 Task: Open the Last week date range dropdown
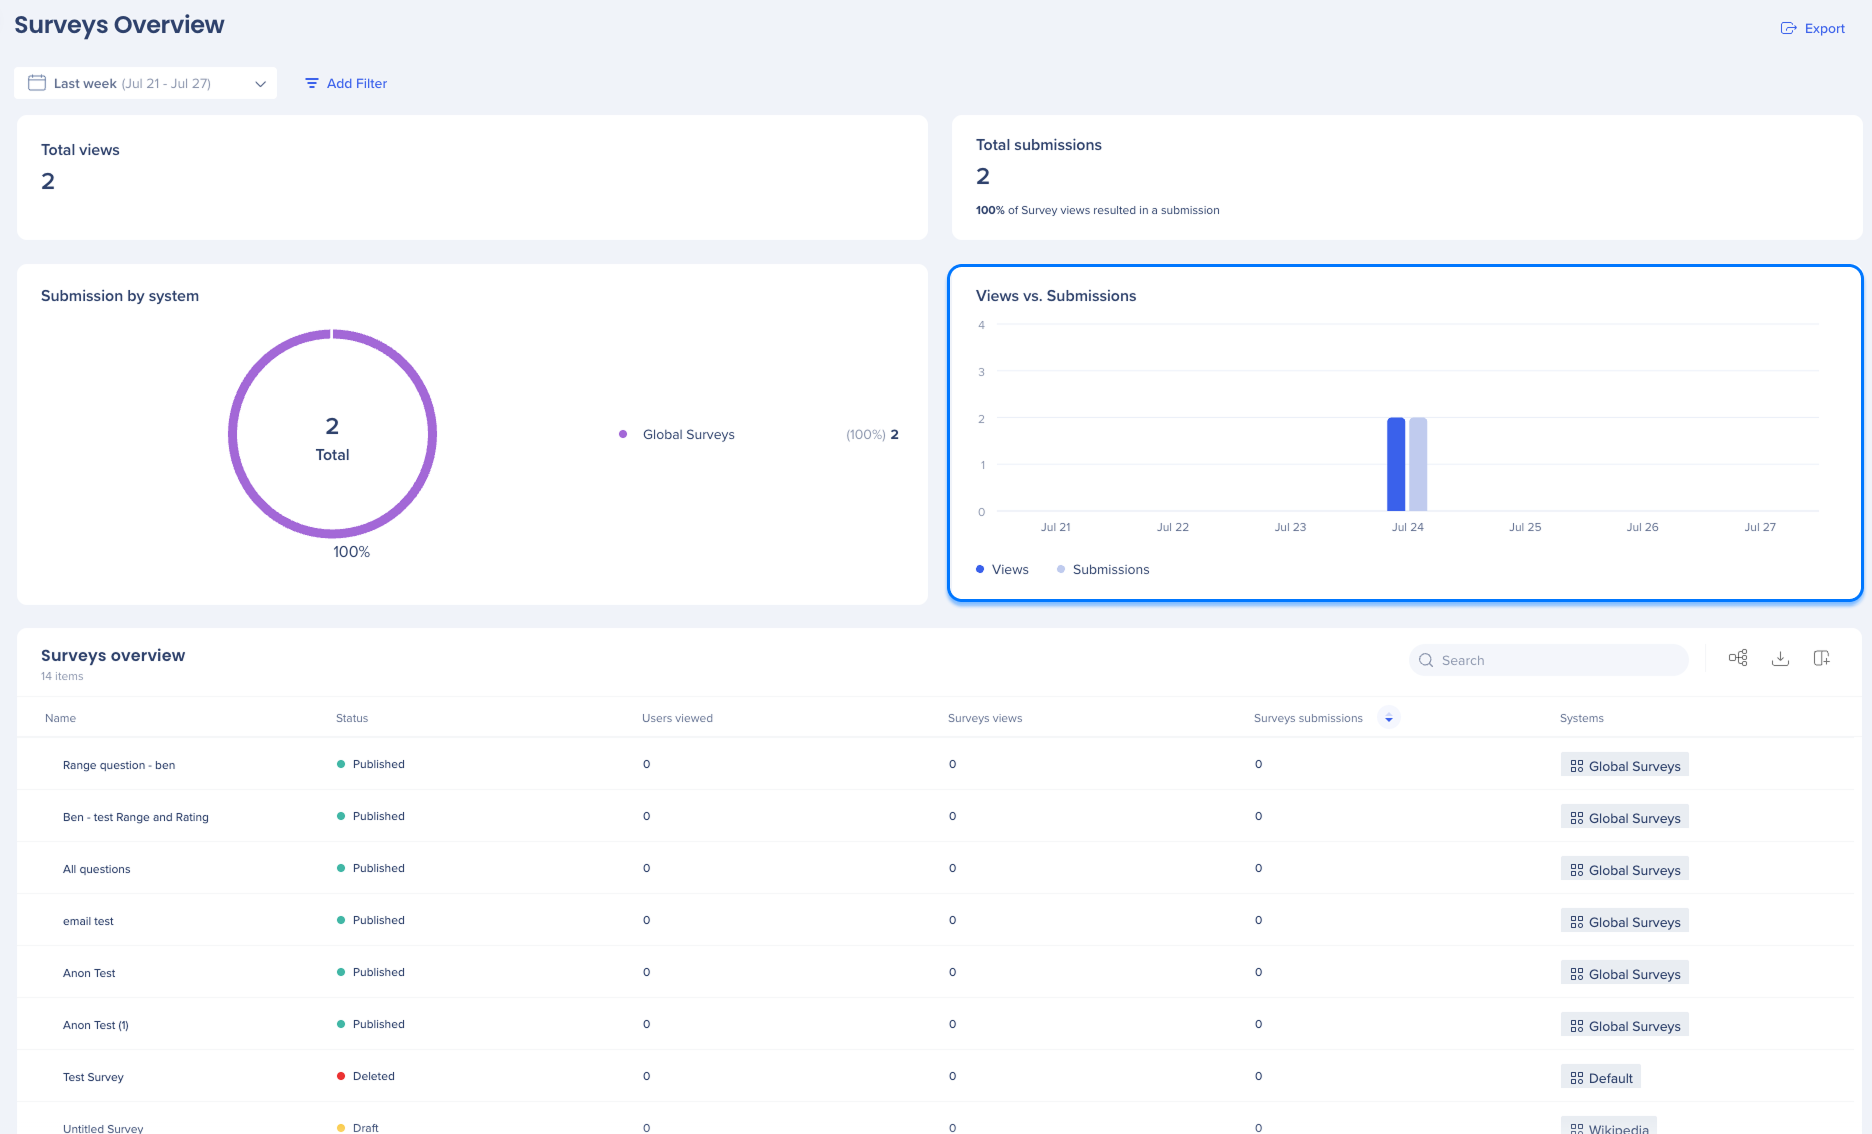[x=146, y=83]
